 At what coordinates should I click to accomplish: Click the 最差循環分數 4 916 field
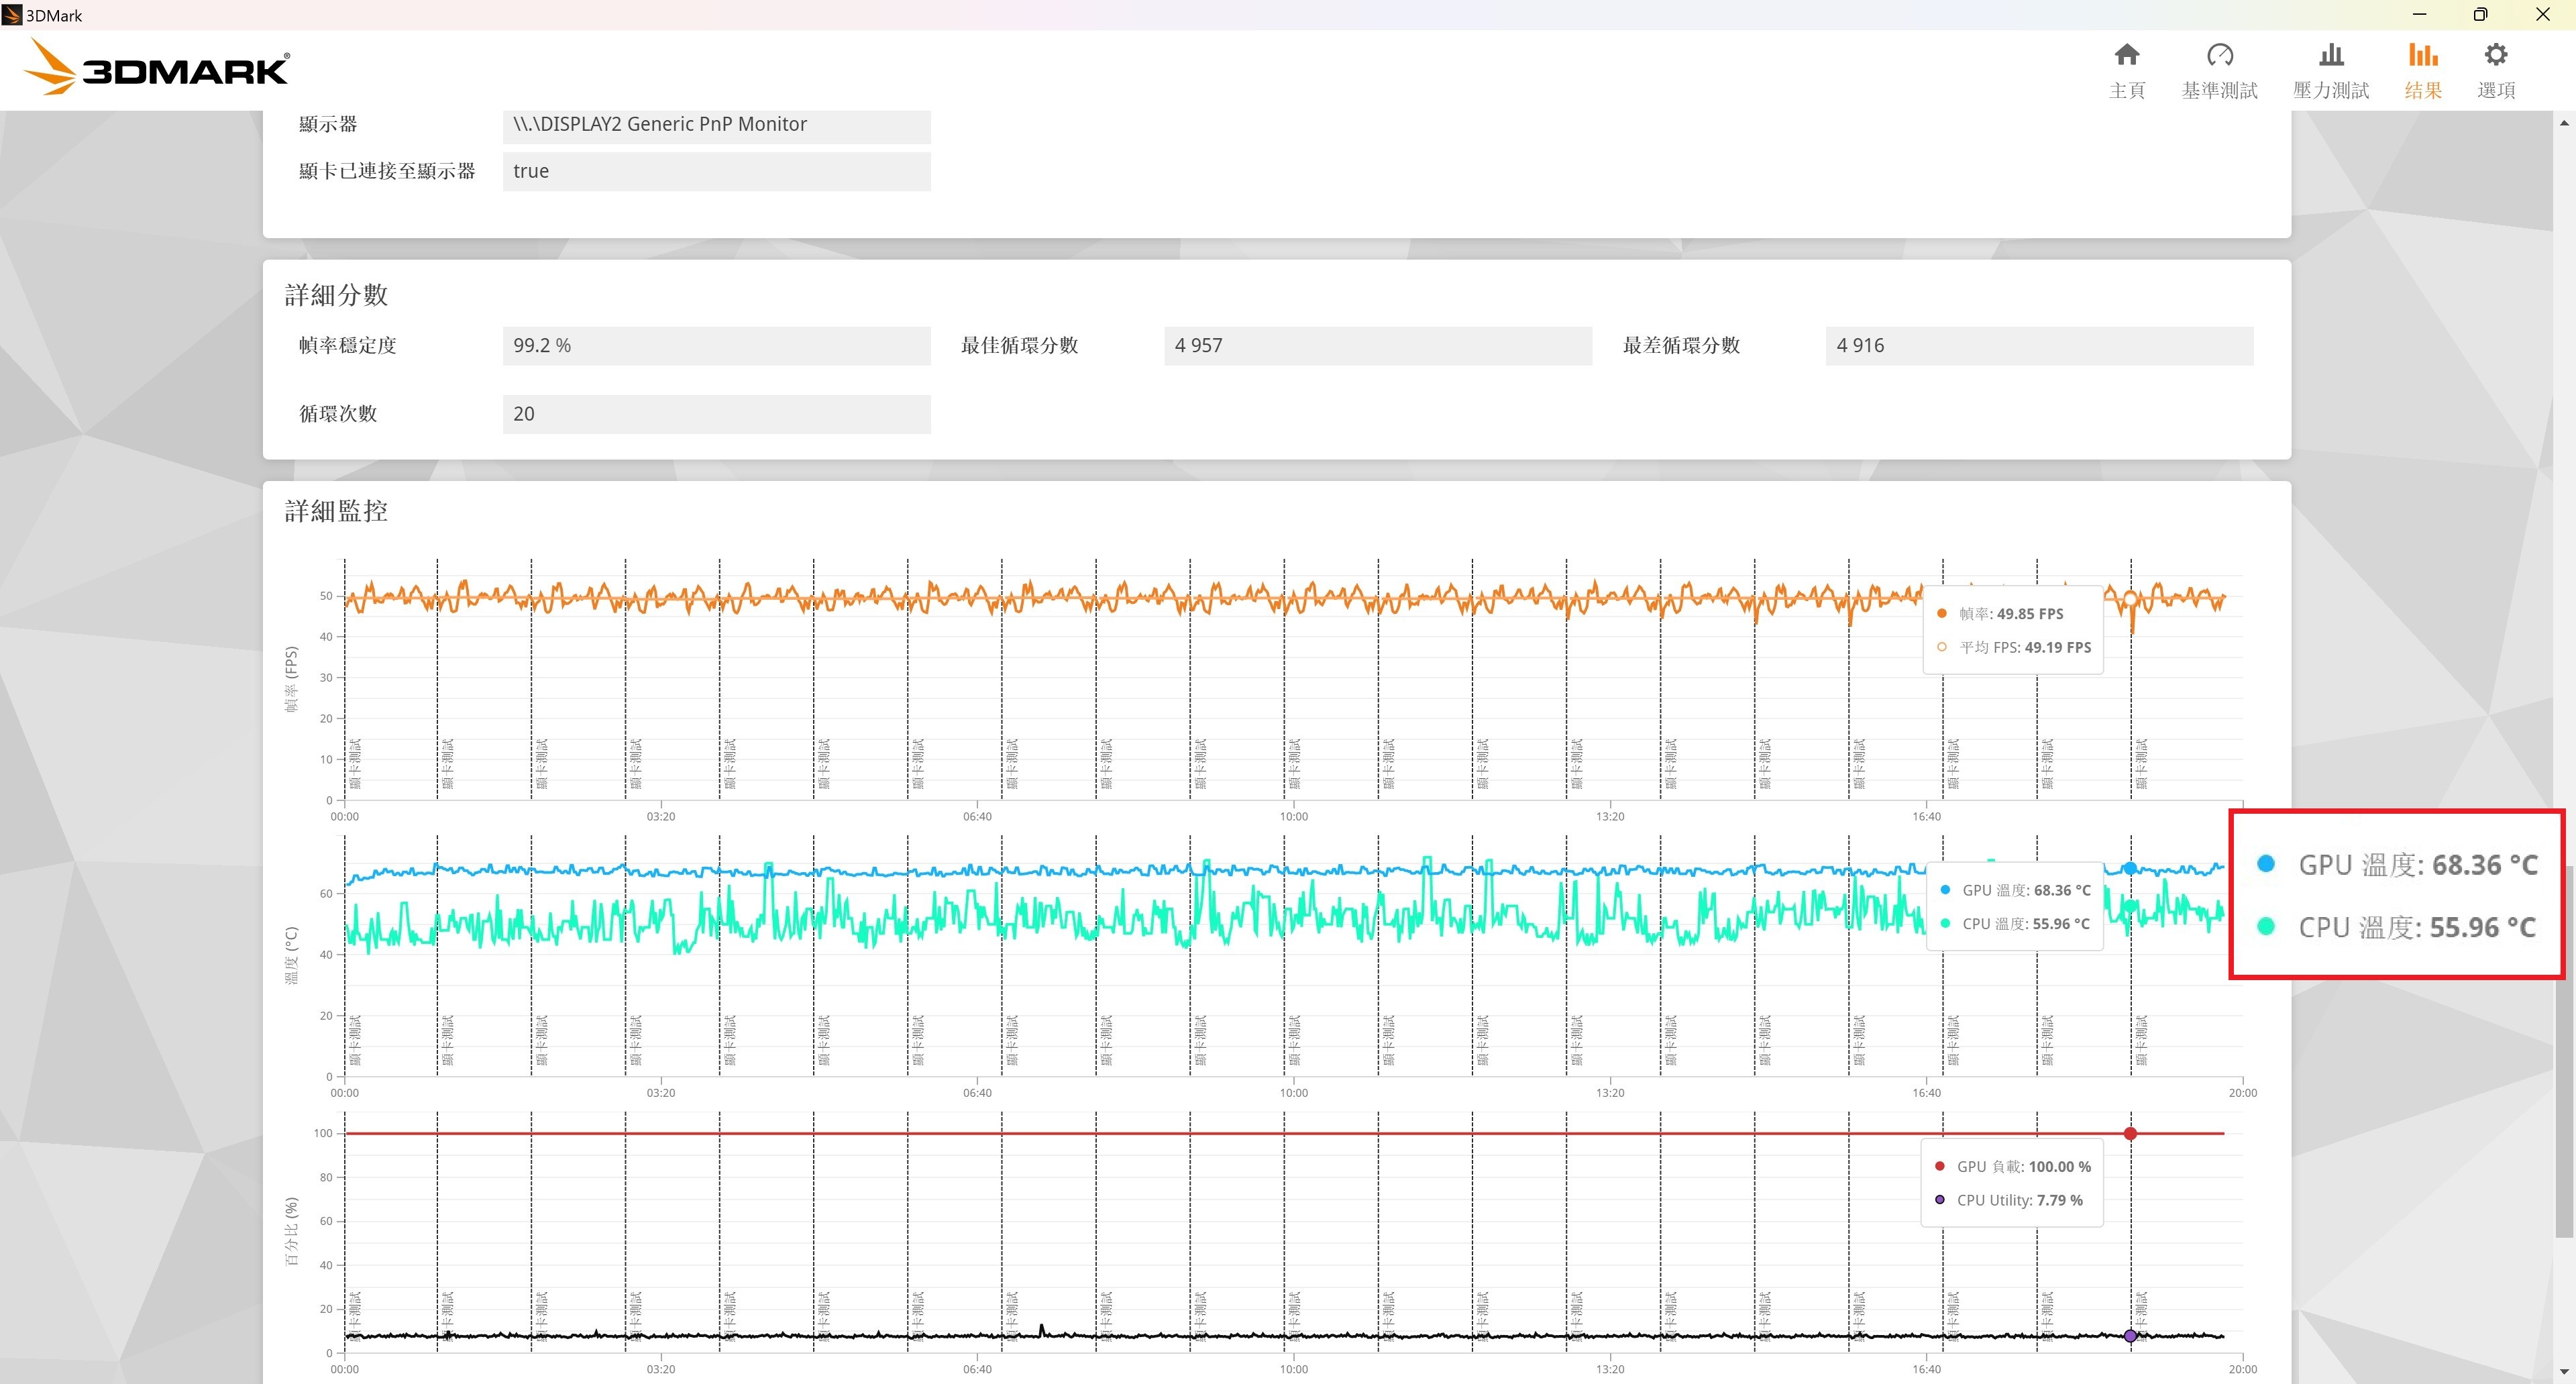pos(2039,346)
